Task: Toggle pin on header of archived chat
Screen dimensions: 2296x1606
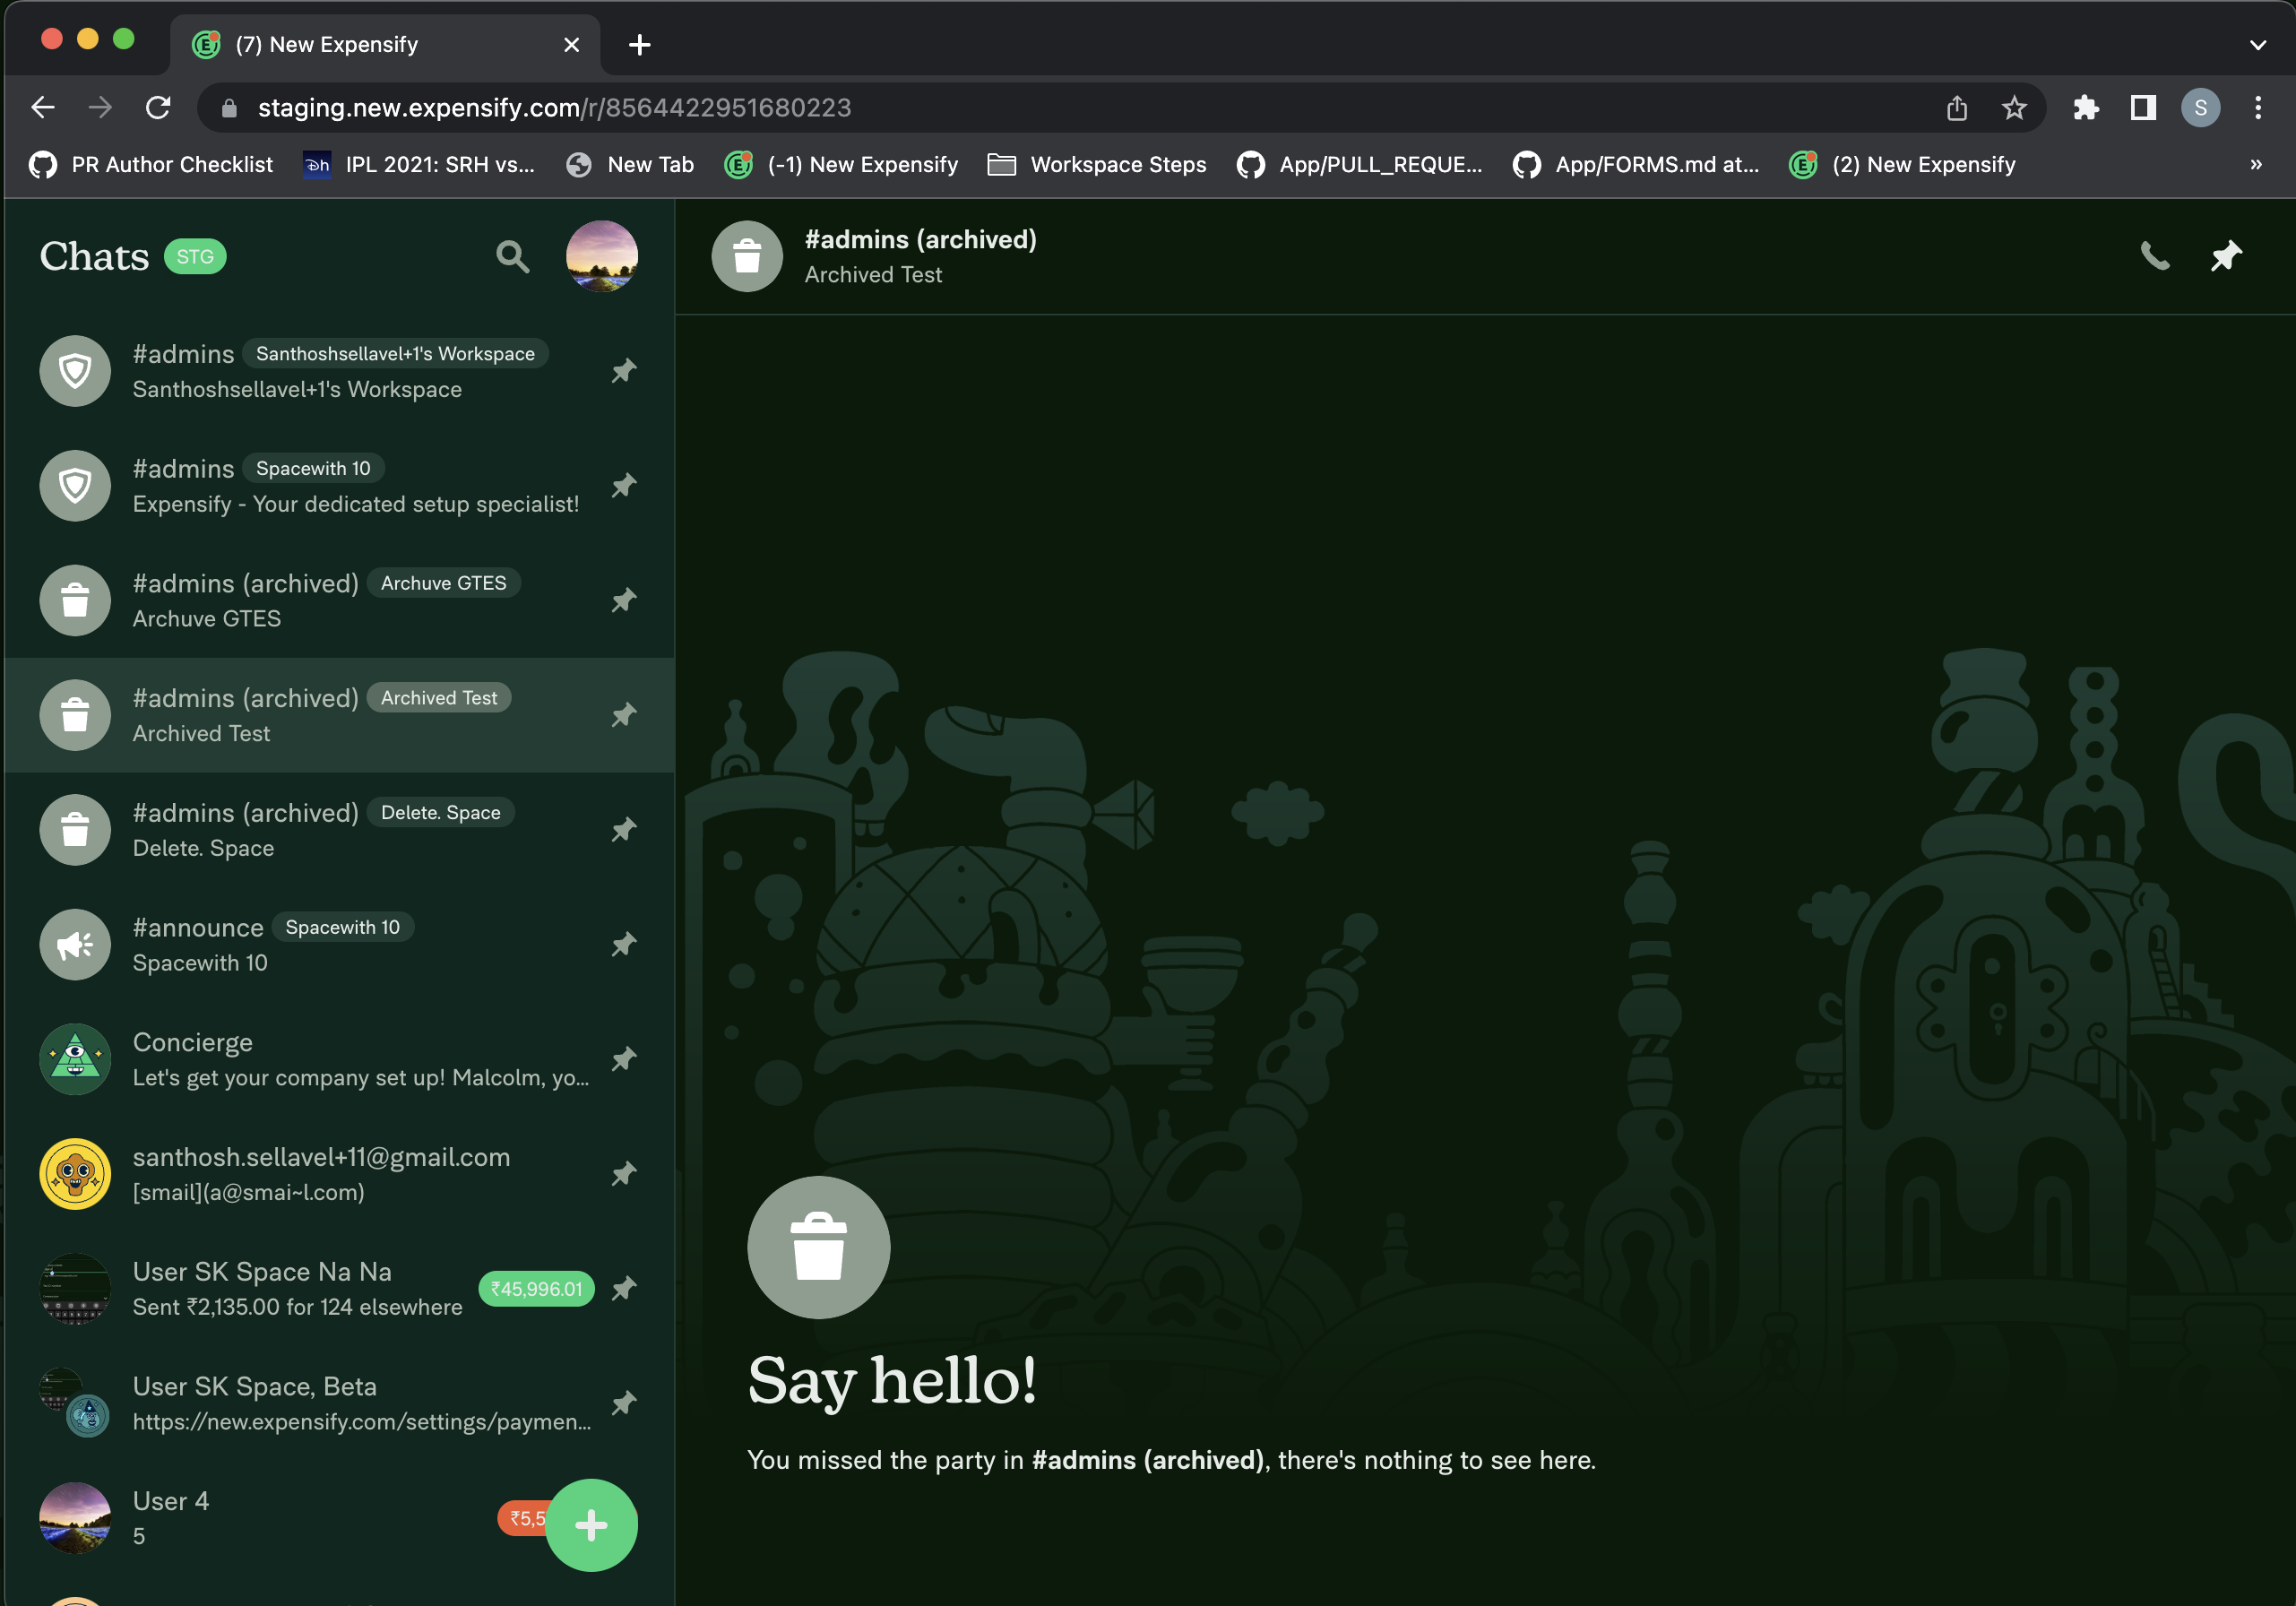Action: [2225, 257]
